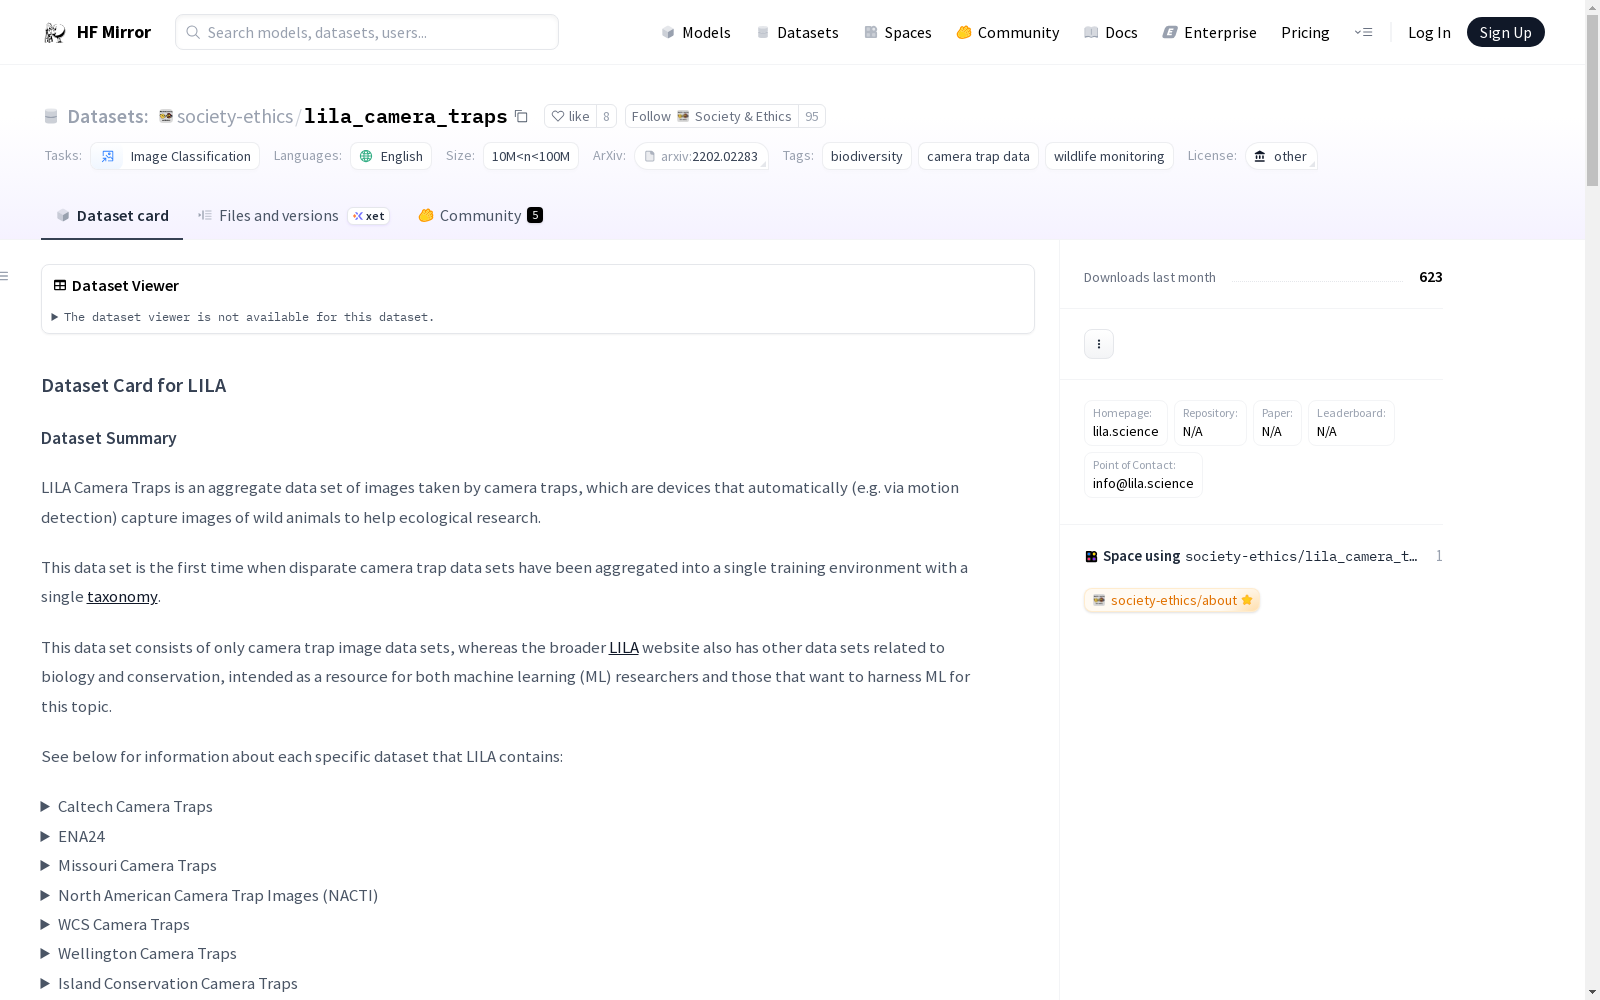Screen dimensions: 1600x1000
Task: Click the wildlife monitoring tag
Action: click(x=1109, y=156)
